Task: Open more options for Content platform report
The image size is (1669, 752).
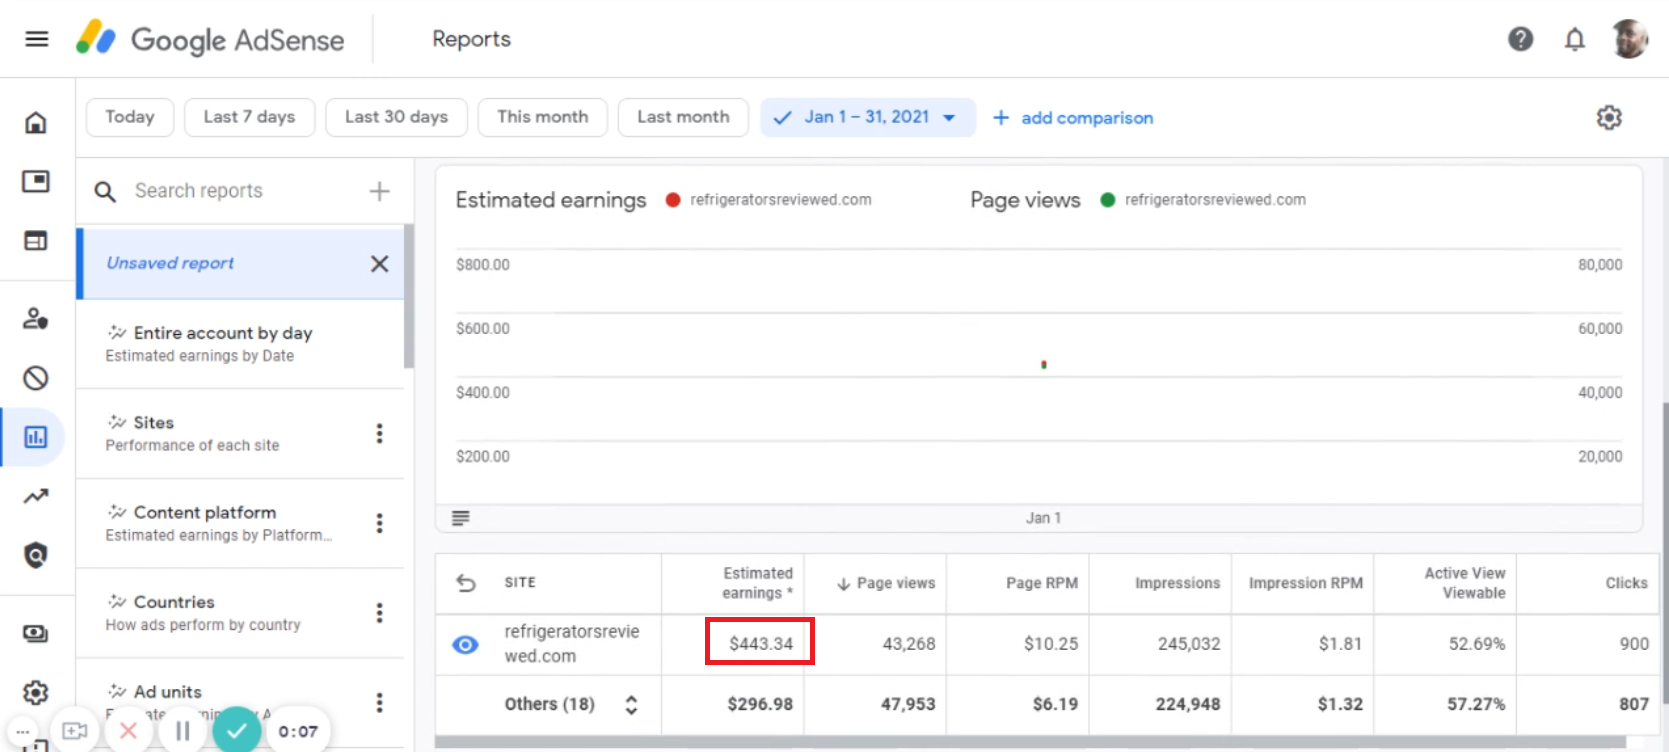Action: coord(379,523)
